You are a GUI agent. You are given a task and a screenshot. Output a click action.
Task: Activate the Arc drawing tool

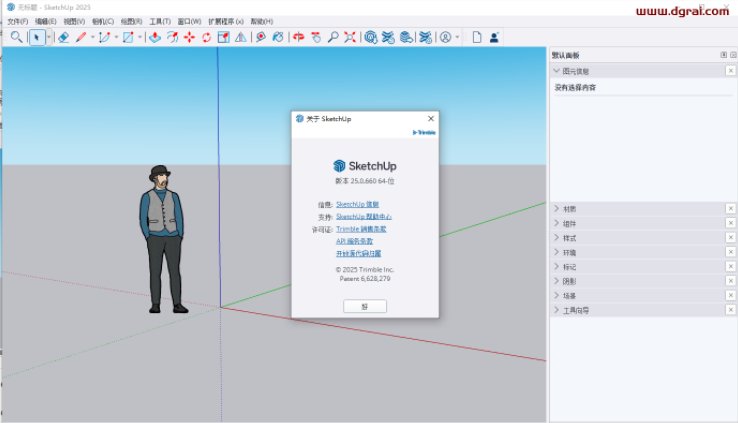pos(104,37)
